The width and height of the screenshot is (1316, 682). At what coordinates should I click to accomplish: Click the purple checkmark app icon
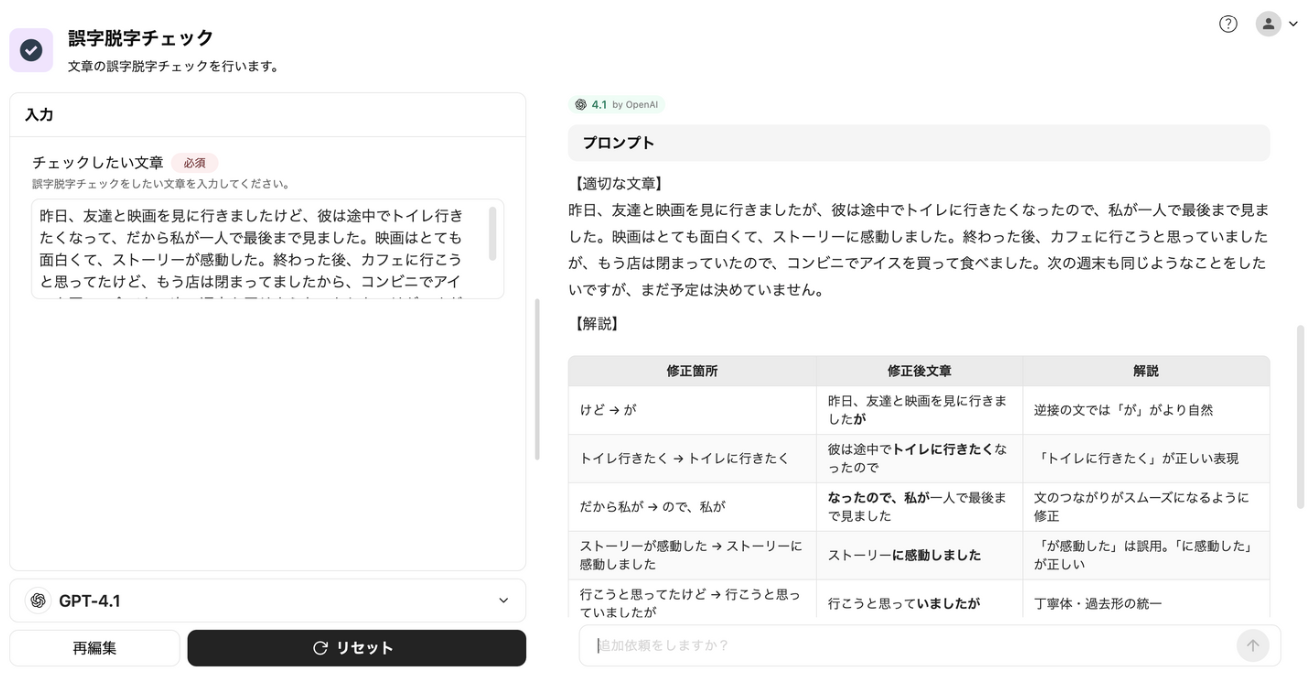31,50
